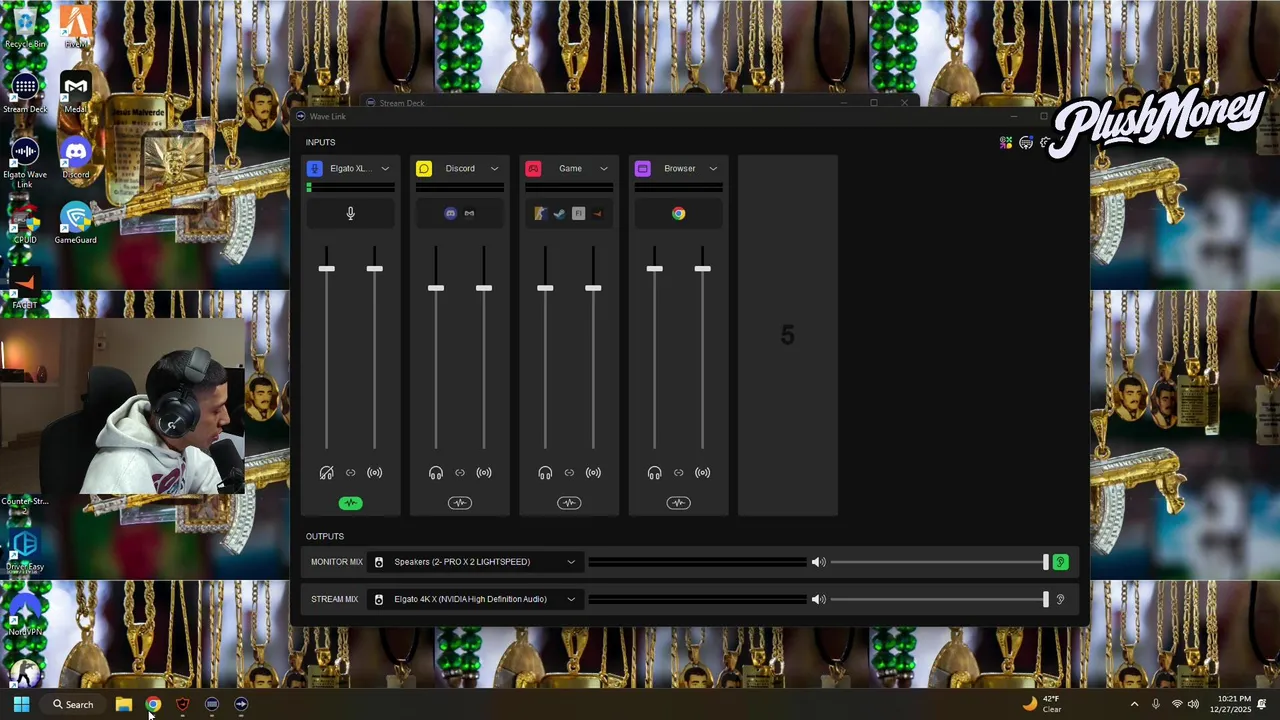Screen dimensions: 1280x720
Task: Click the microphone source tile in Elgato channel
Action: tap(350, 213)
